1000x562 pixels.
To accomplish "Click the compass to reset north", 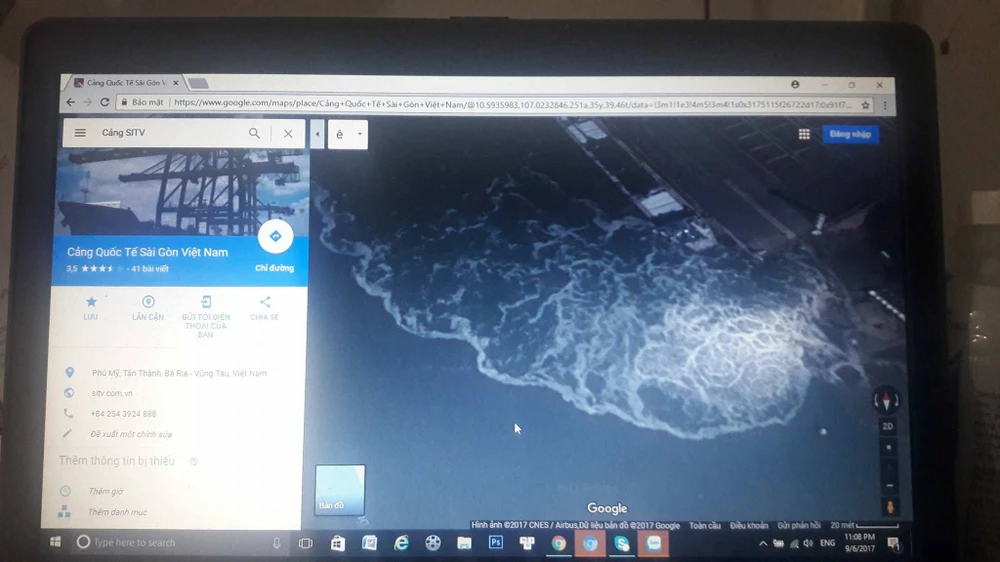I will point(886,400).
